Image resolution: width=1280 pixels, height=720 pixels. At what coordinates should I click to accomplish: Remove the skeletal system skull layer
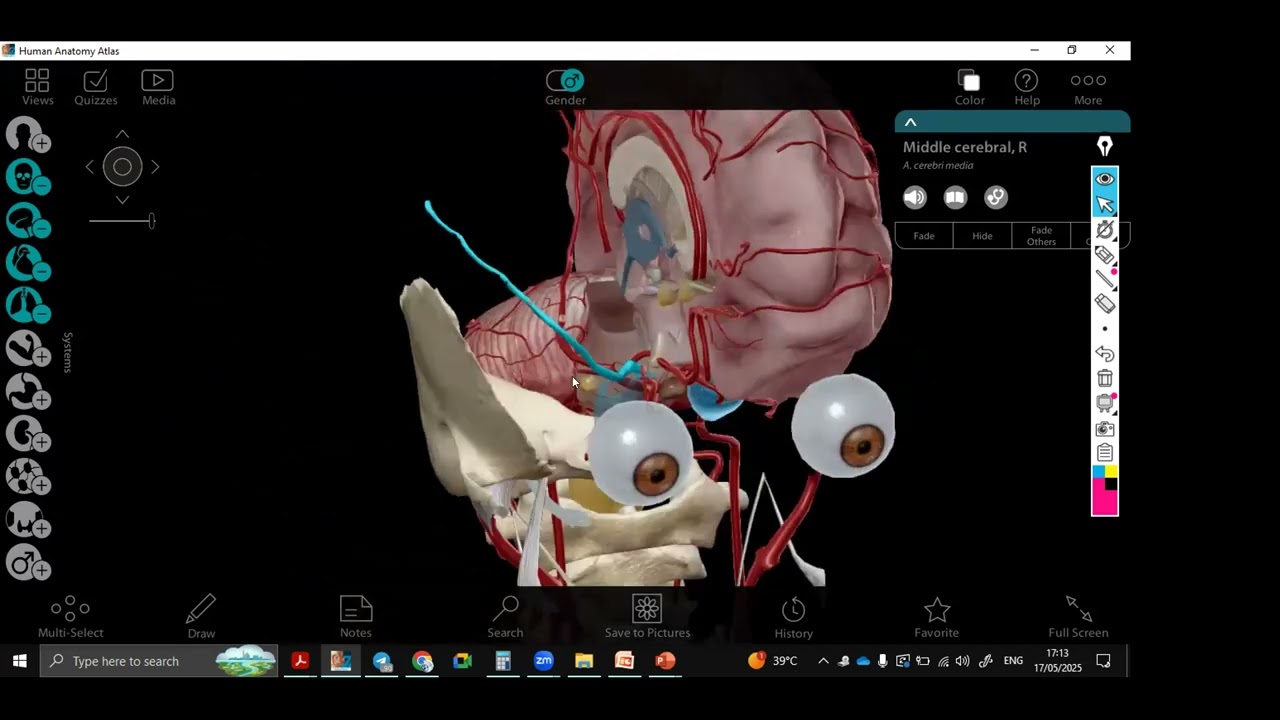click(x=28, y=178)
